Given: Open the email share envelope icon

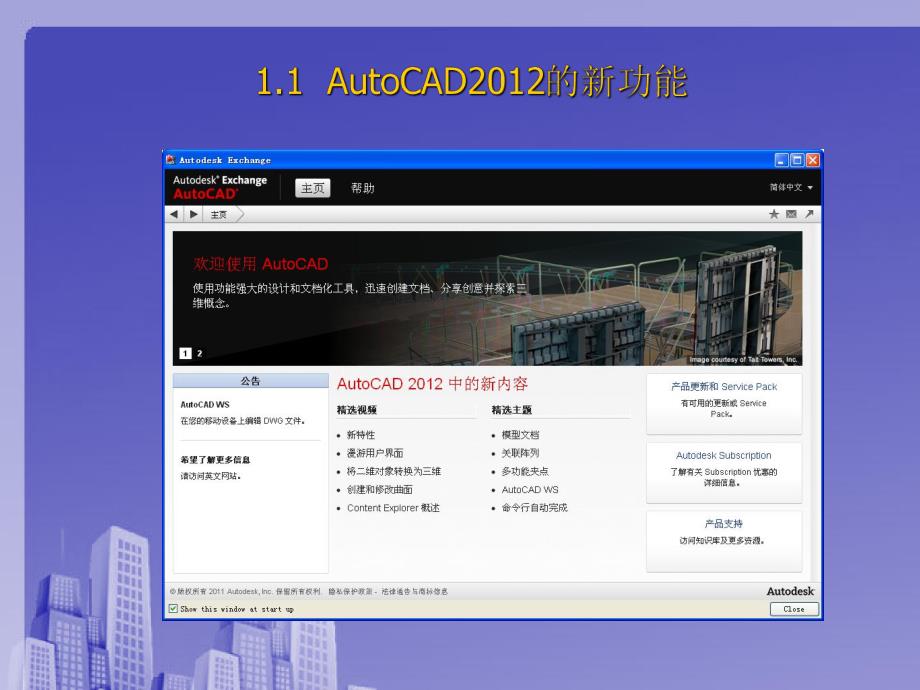Looking at the screenshot, I should tap(792, 213).
